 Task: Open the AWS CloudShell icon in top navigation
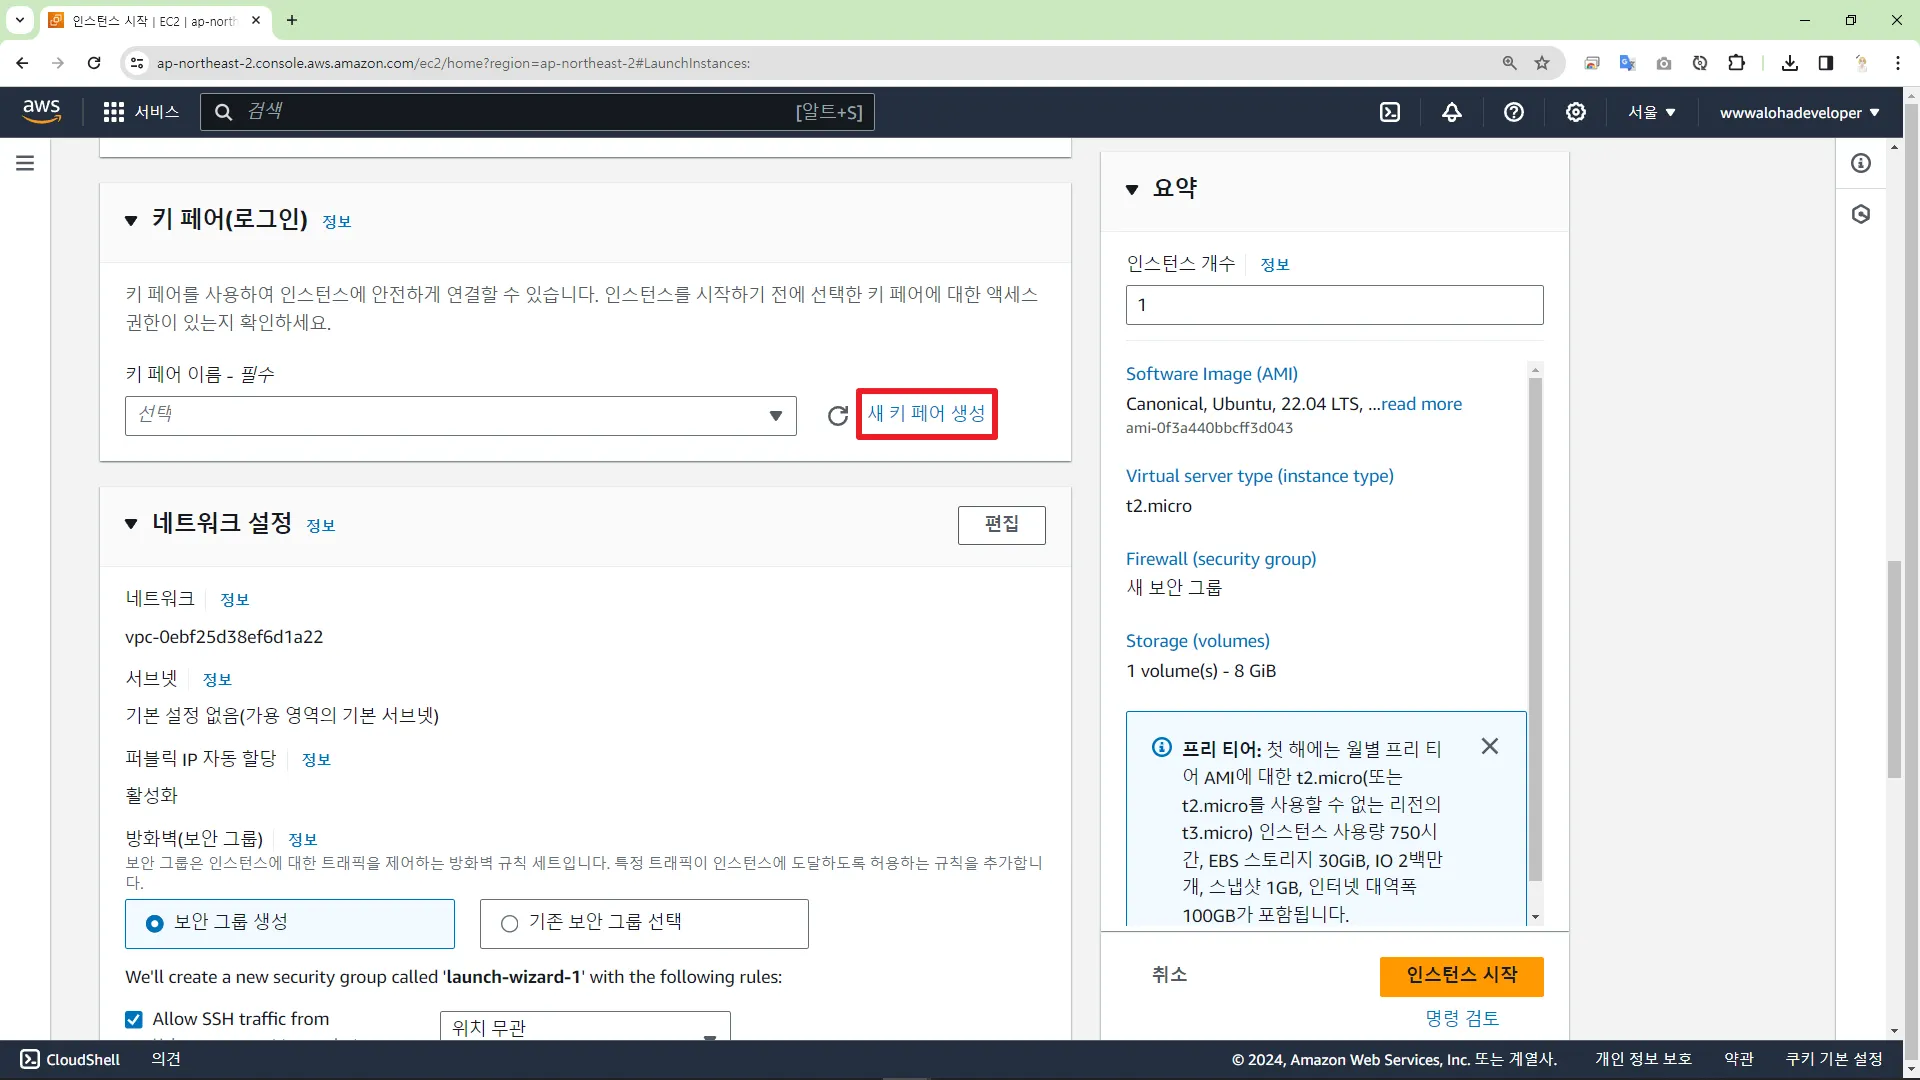click(x=1390, y=112)
